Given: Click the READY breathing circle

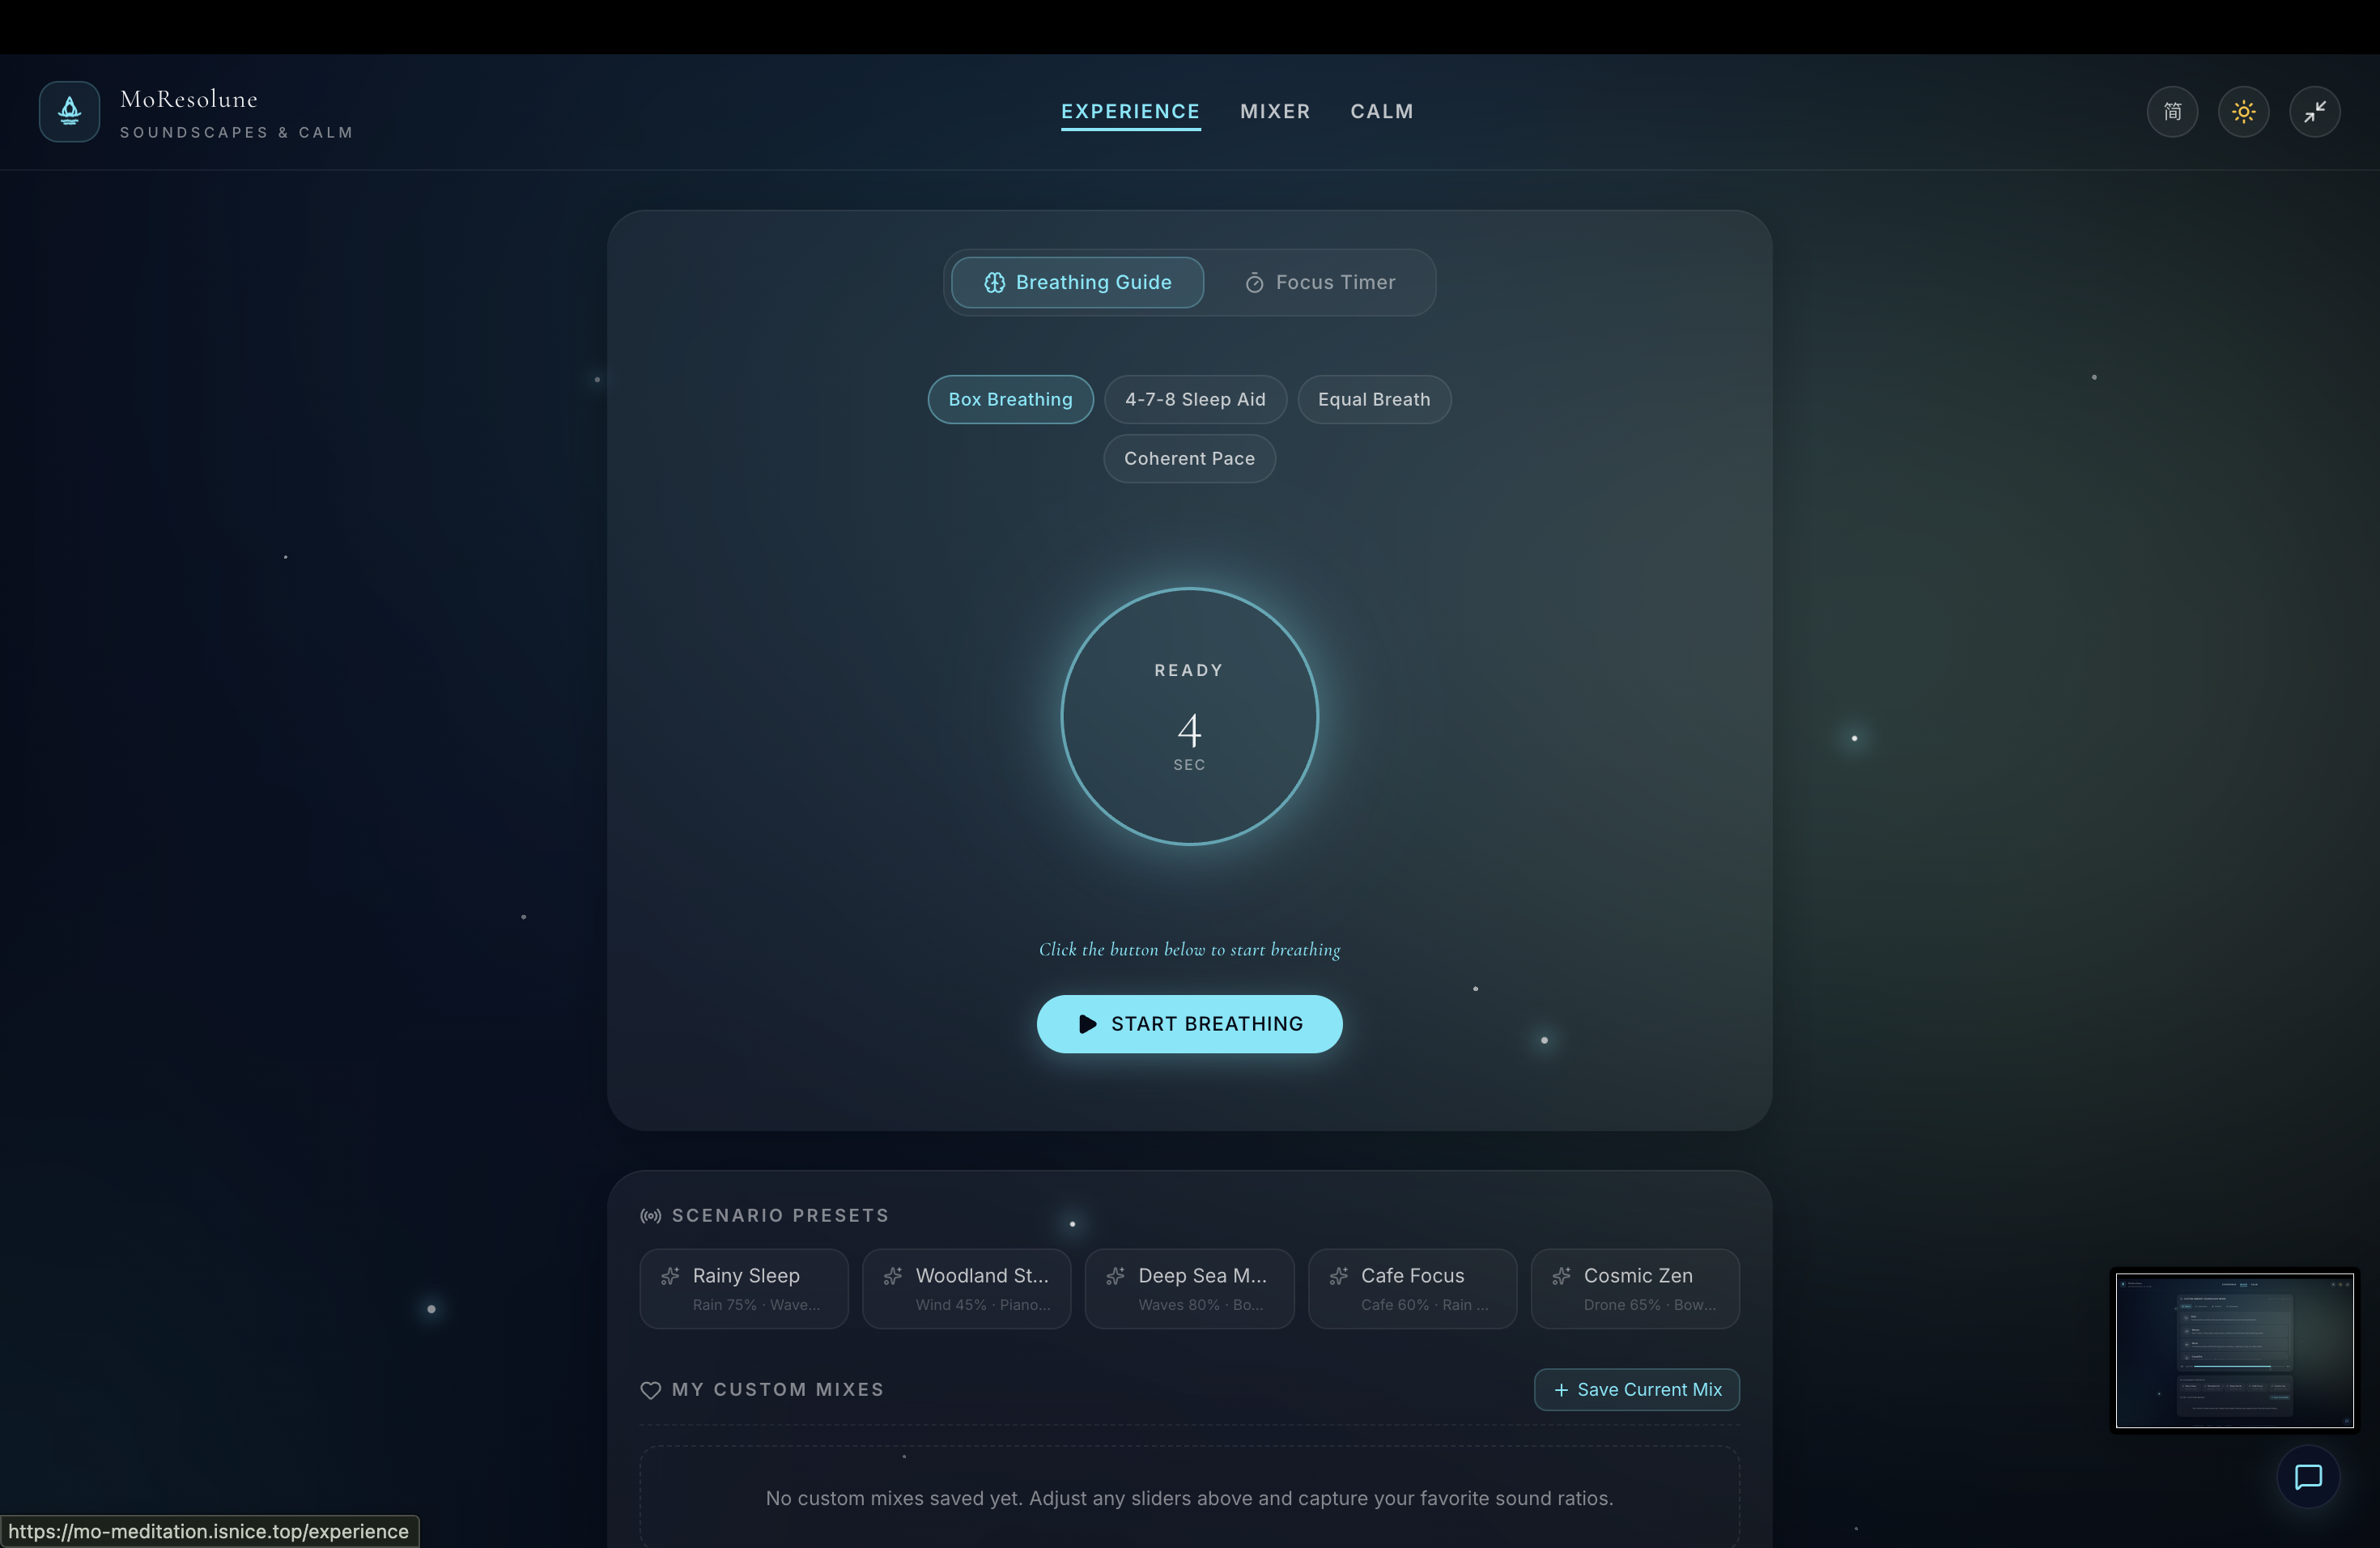Looking at the screenshot, I should 1189,716.
